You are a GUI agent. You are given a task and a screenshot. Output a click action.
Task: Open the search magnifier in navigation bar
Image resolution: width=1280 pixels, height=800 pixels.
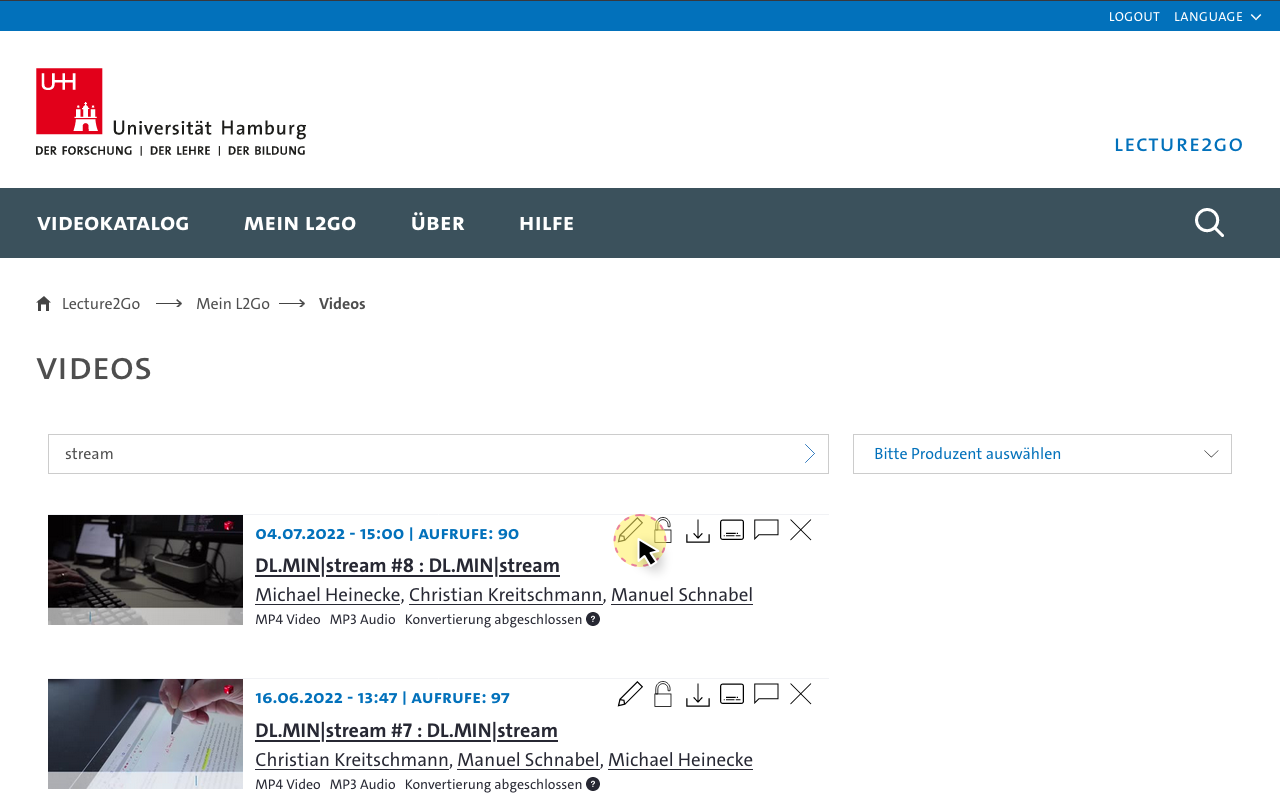tap(1209, 222)
